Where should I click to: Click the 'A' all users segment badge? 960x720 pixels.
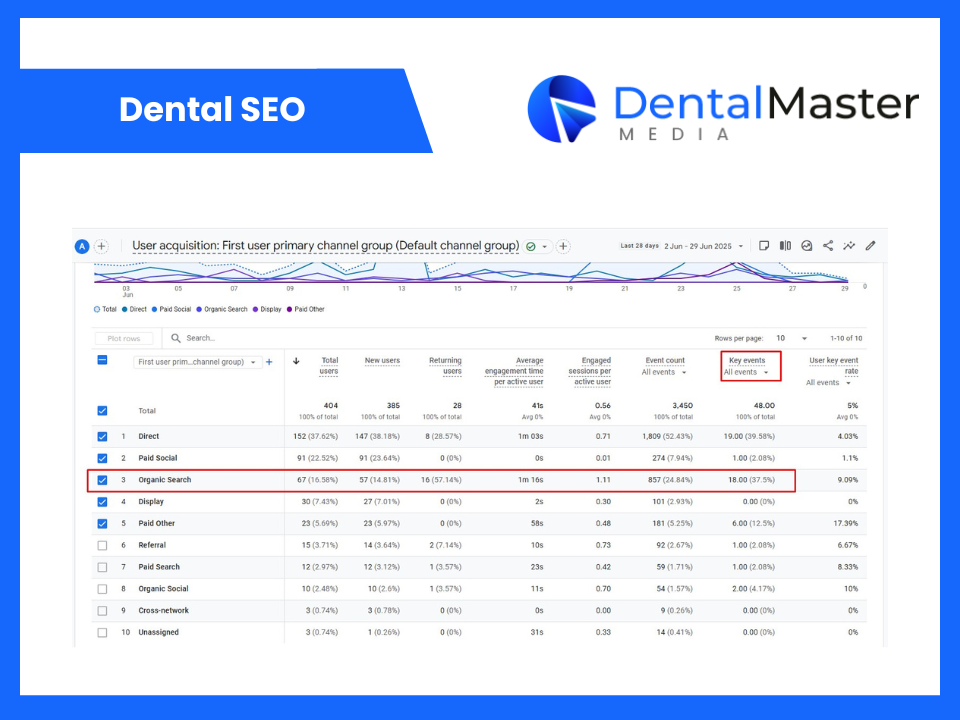(81, 246)
